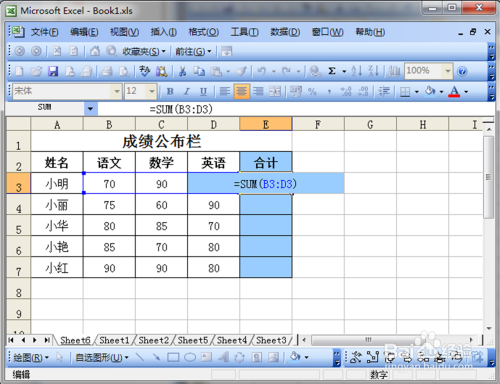Toggle Underline formatting button
Viewport: 500px width, 384px height.
[x=203, y=91]
